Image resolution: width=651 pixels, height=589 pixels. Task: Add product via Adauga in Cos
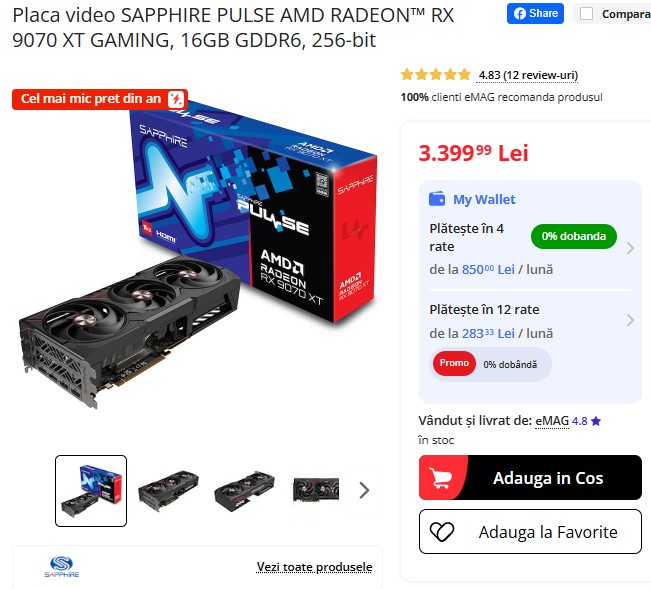click(530, 478)
